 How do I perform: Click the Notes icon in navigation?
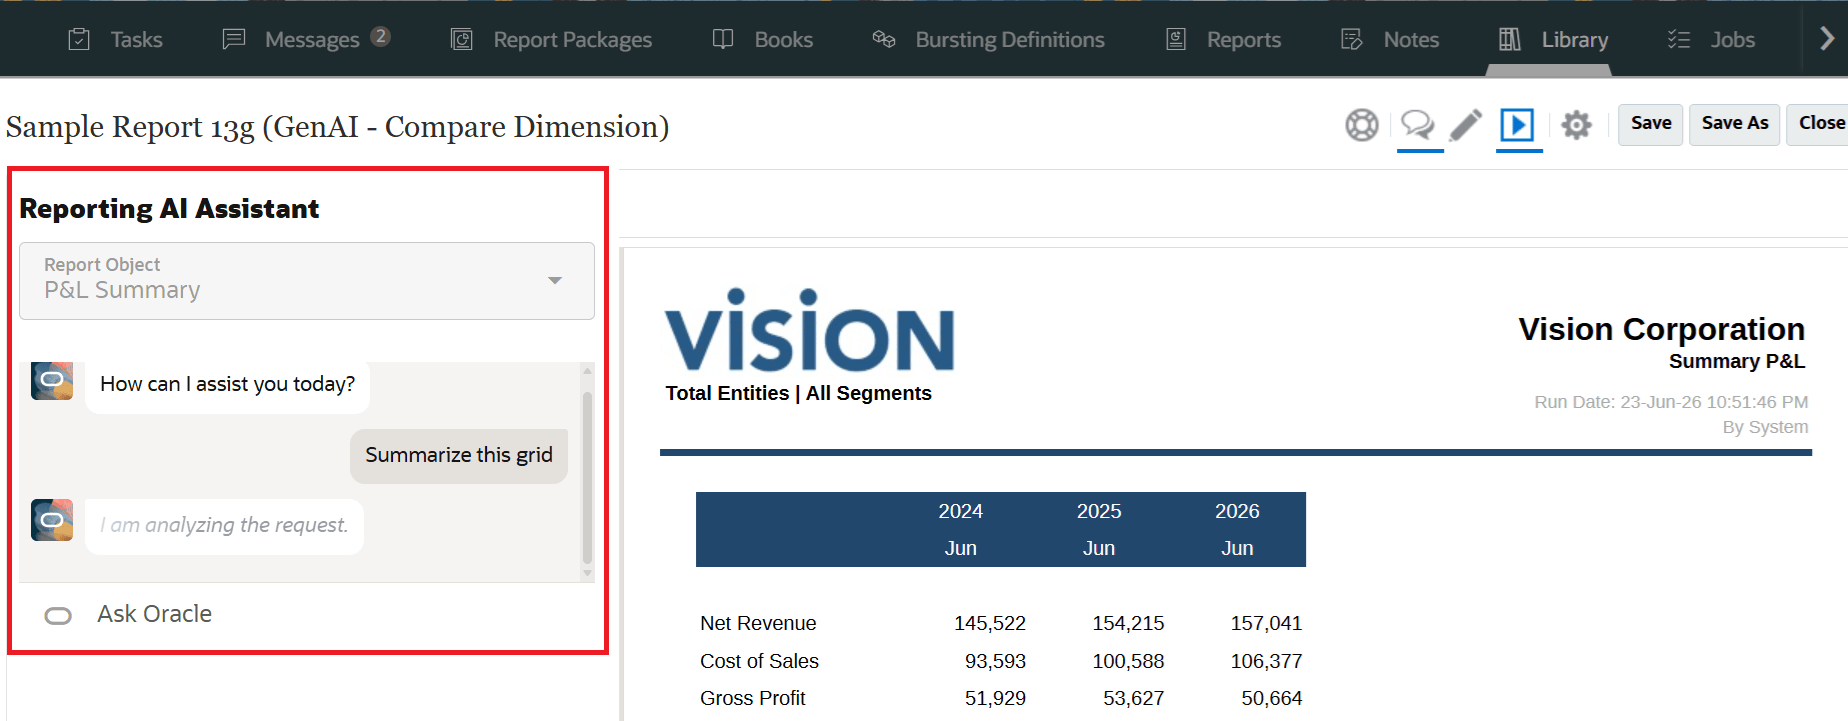1351,39
